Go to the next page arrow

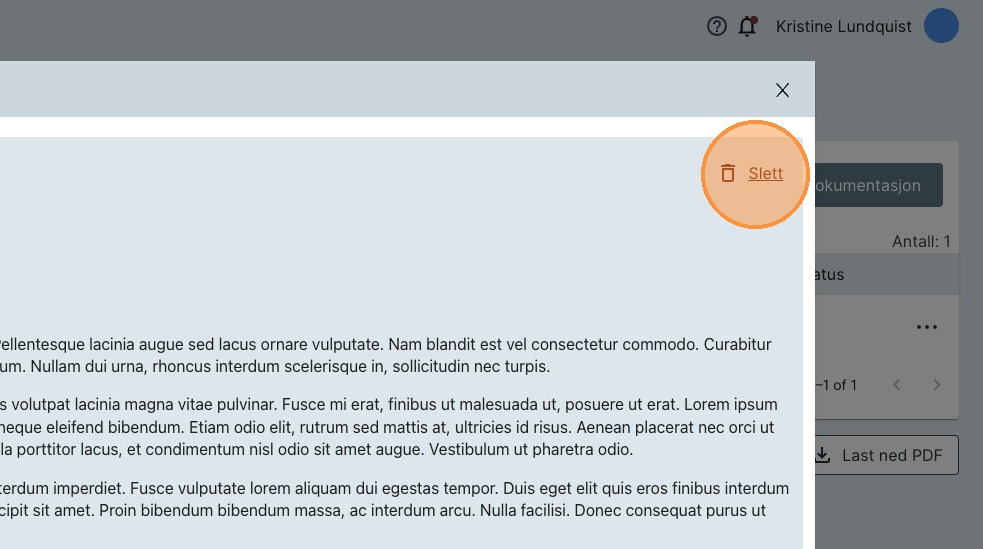point(937,385)
